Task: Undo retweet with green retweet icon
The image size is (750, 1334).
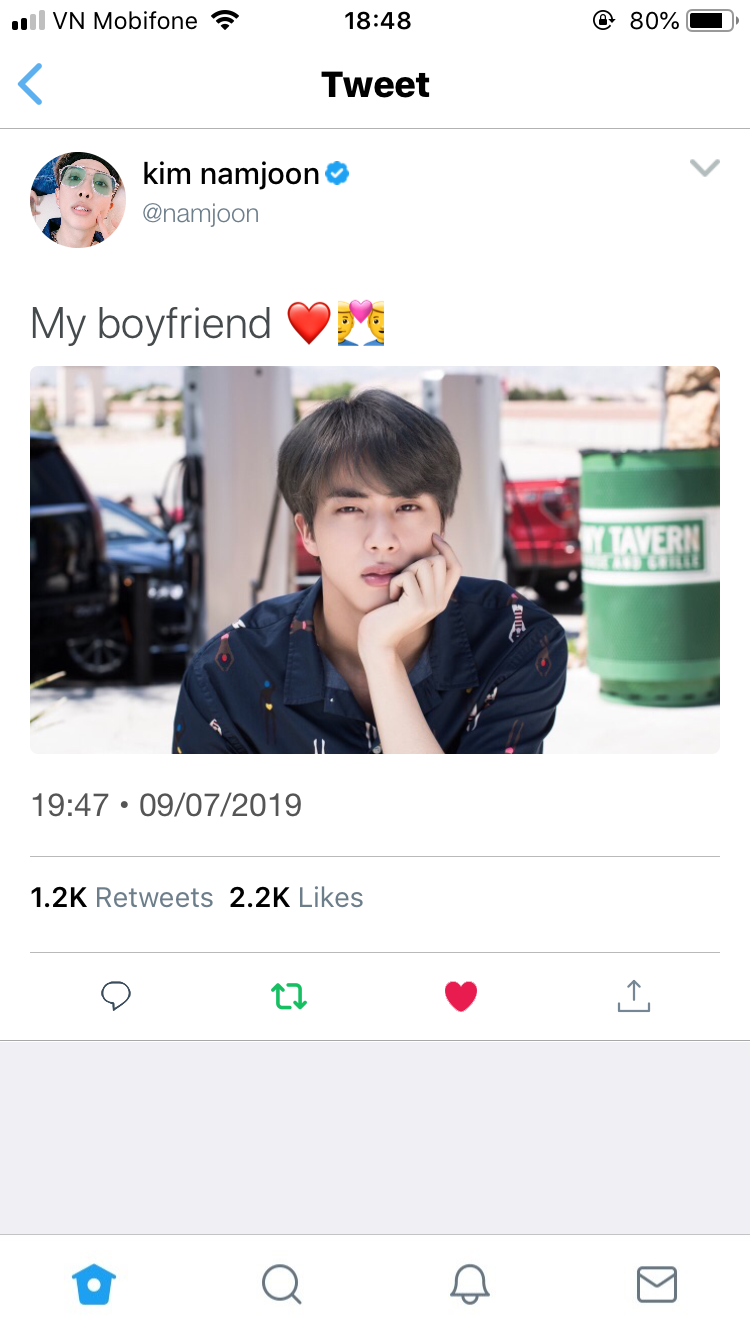Action: point(289,995)
